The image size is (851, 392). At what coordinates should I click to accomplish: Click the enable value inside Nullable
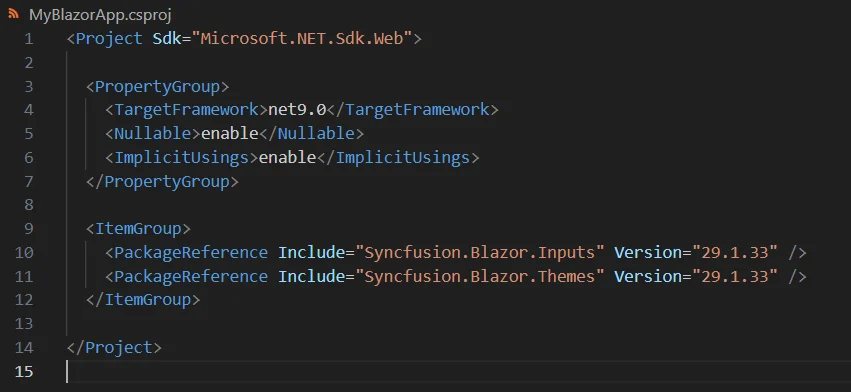pyautogui.click(x=230, y=134)
